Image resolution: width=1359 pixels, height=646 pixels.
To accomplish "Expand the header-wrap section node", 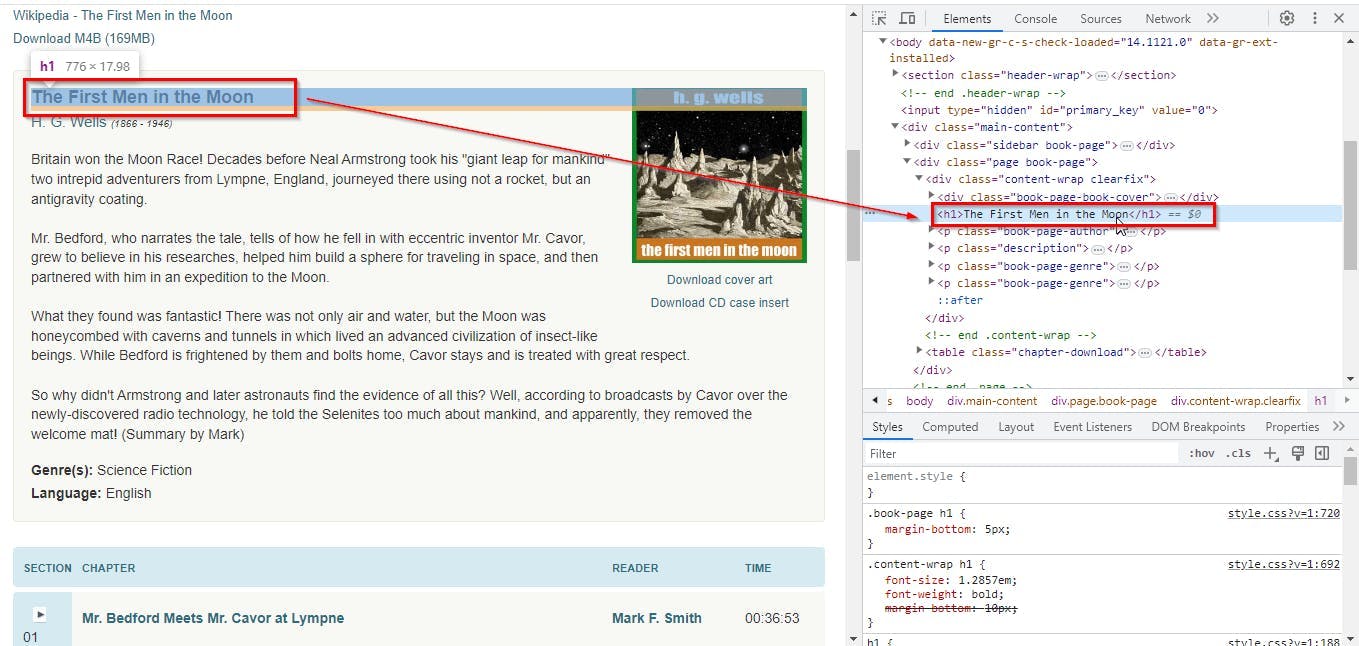I will point(896,74).
